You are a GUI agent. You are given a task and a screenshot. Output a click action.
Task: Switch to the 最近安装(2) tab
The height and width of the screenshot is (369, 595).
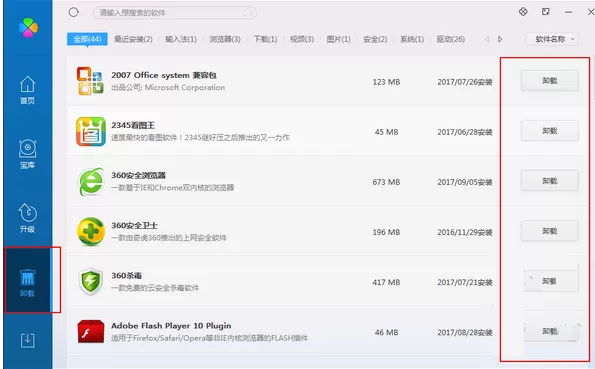(x=133, y=39)
